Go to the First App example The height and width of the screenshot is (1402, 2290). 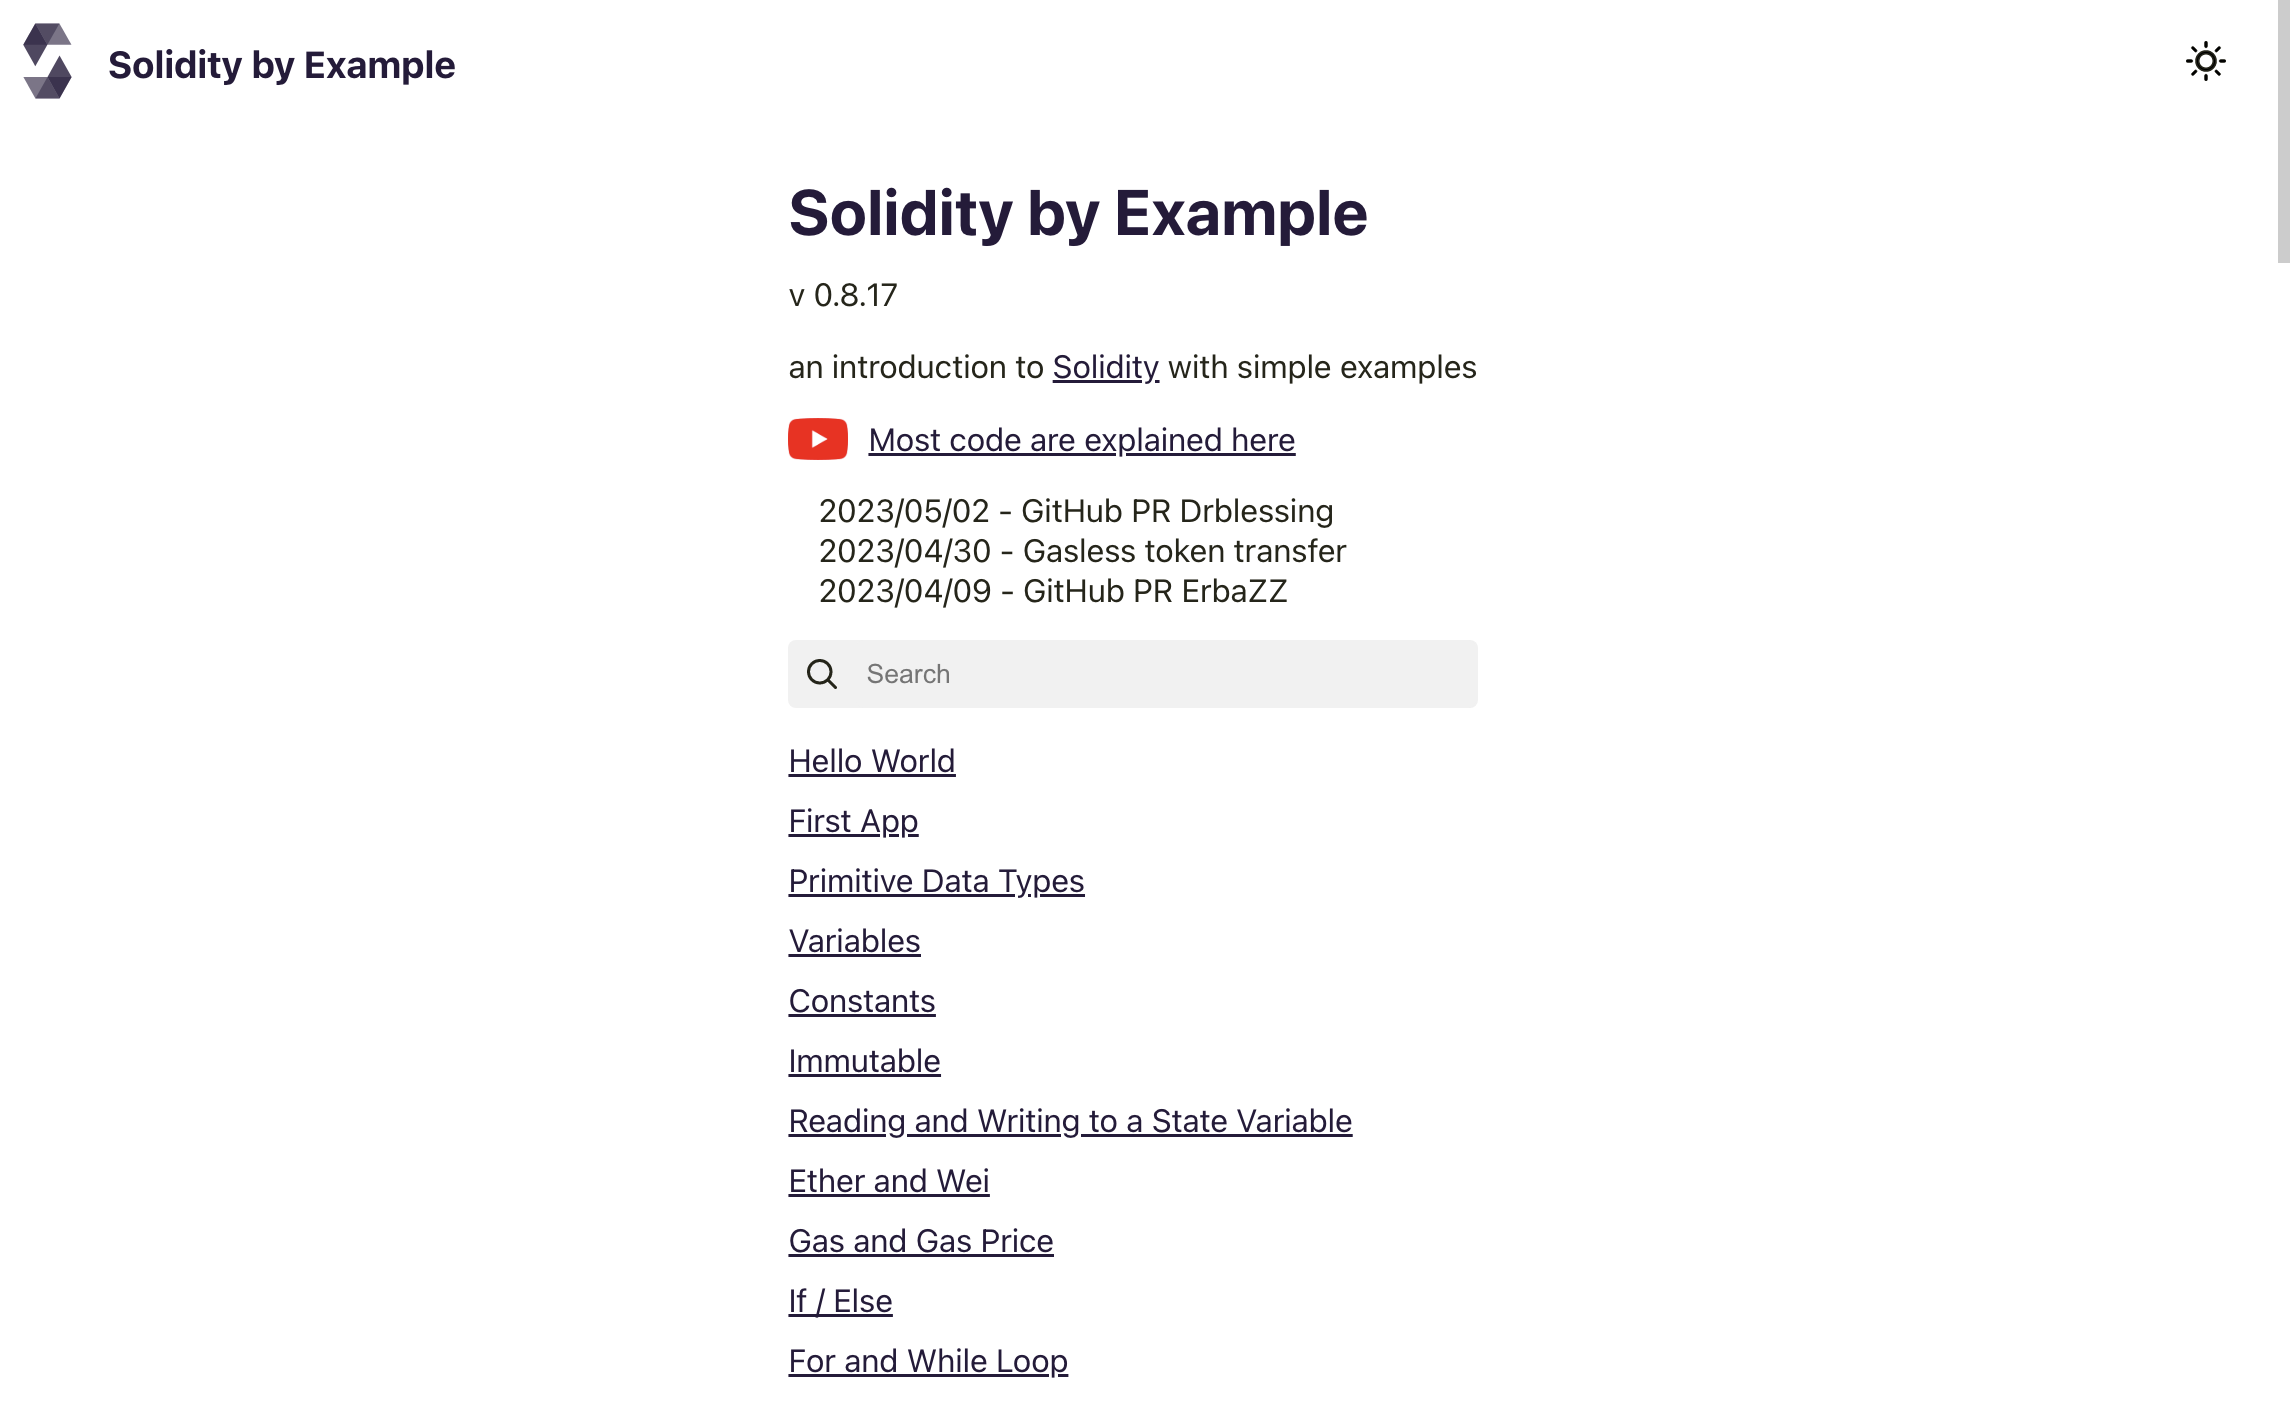click(853, 821)
